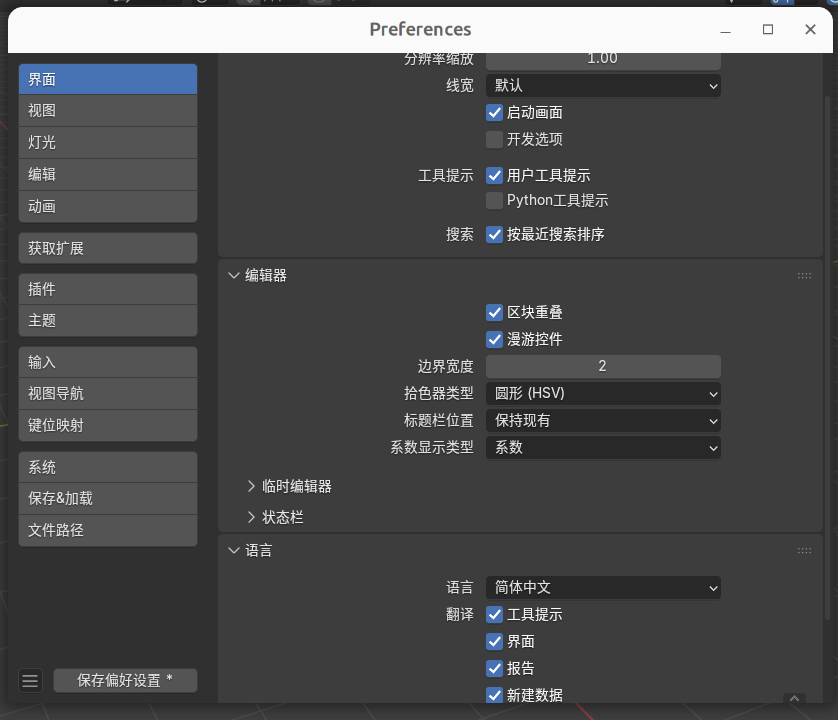
Task: Collapse the 语言 panel
Action: [x=234, y=551]
